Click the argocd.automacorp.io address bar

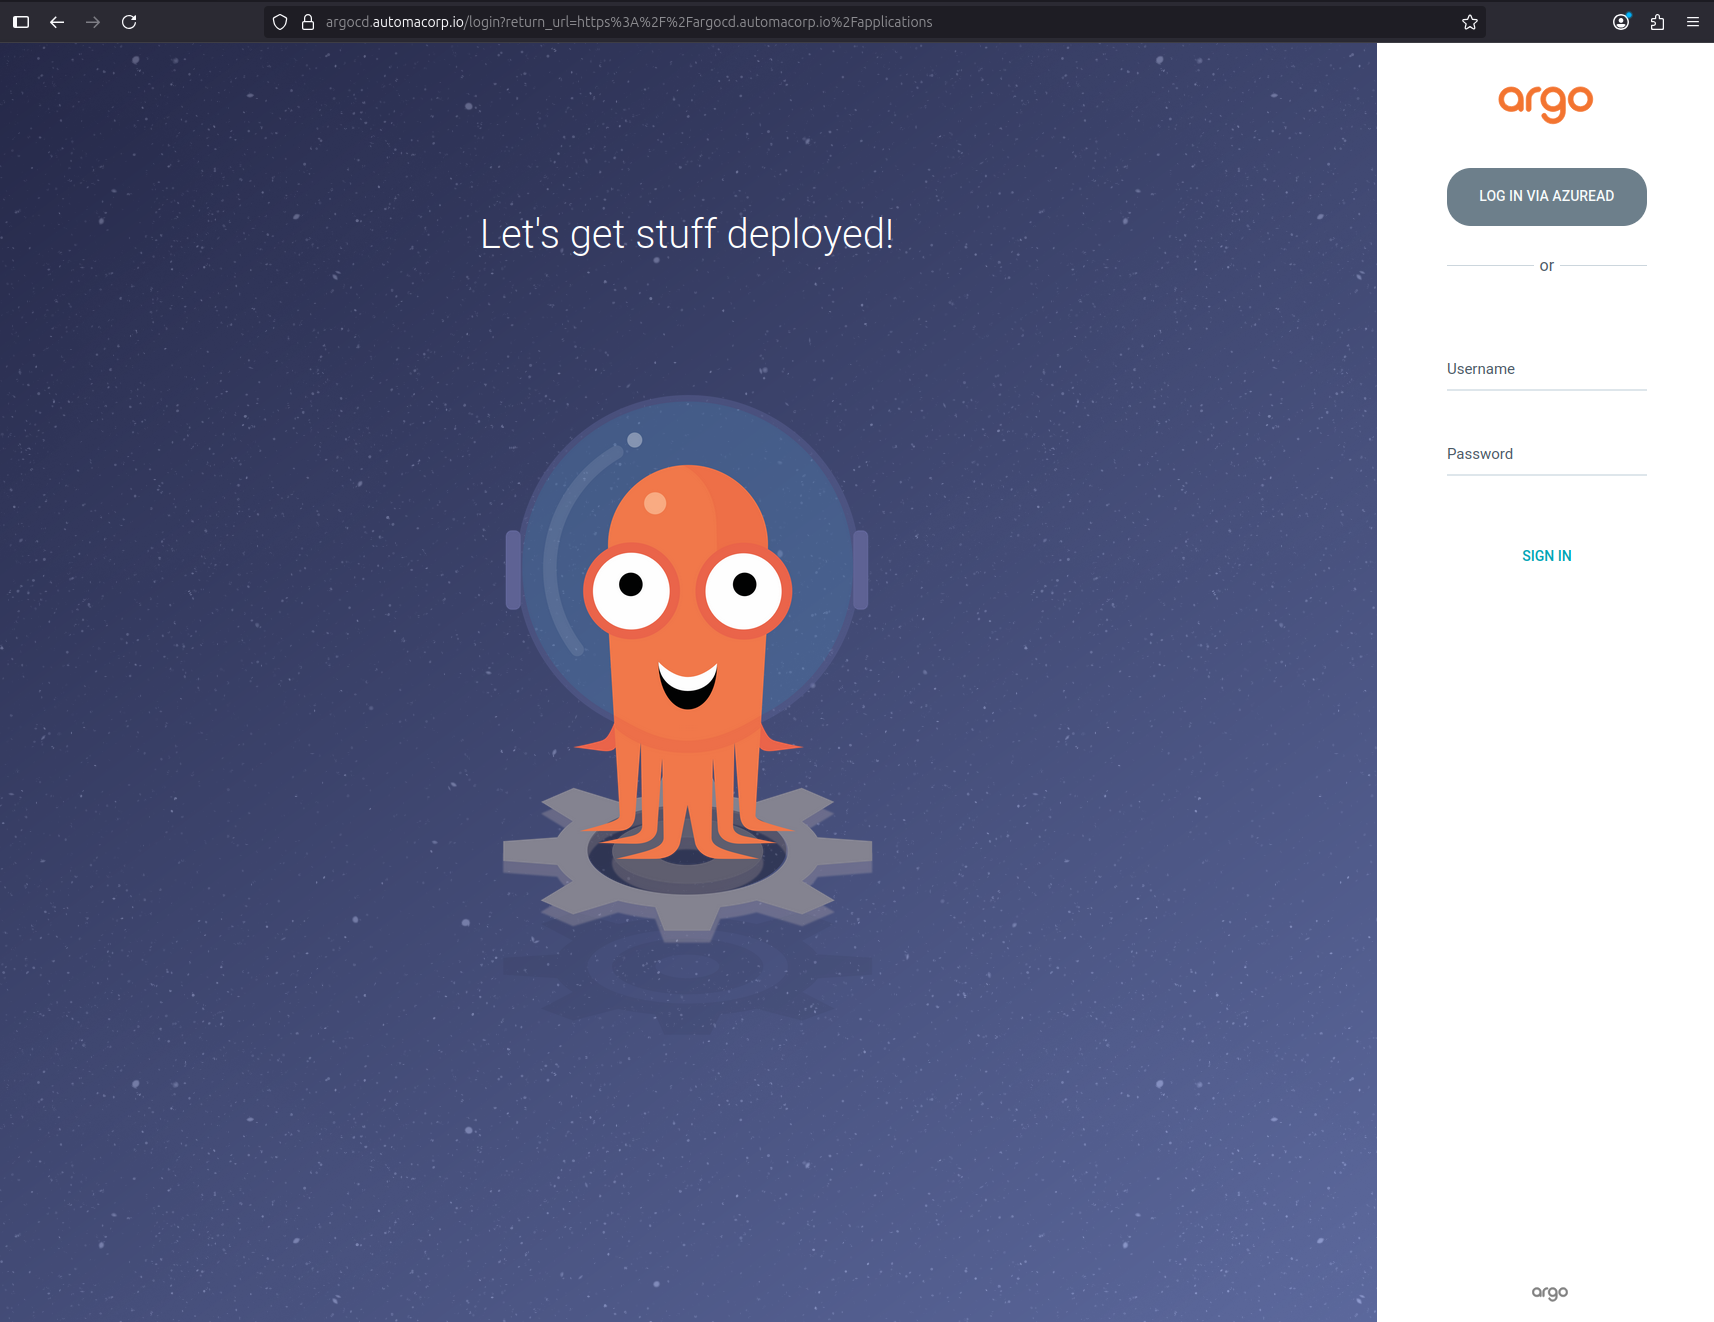coord(874,22)
